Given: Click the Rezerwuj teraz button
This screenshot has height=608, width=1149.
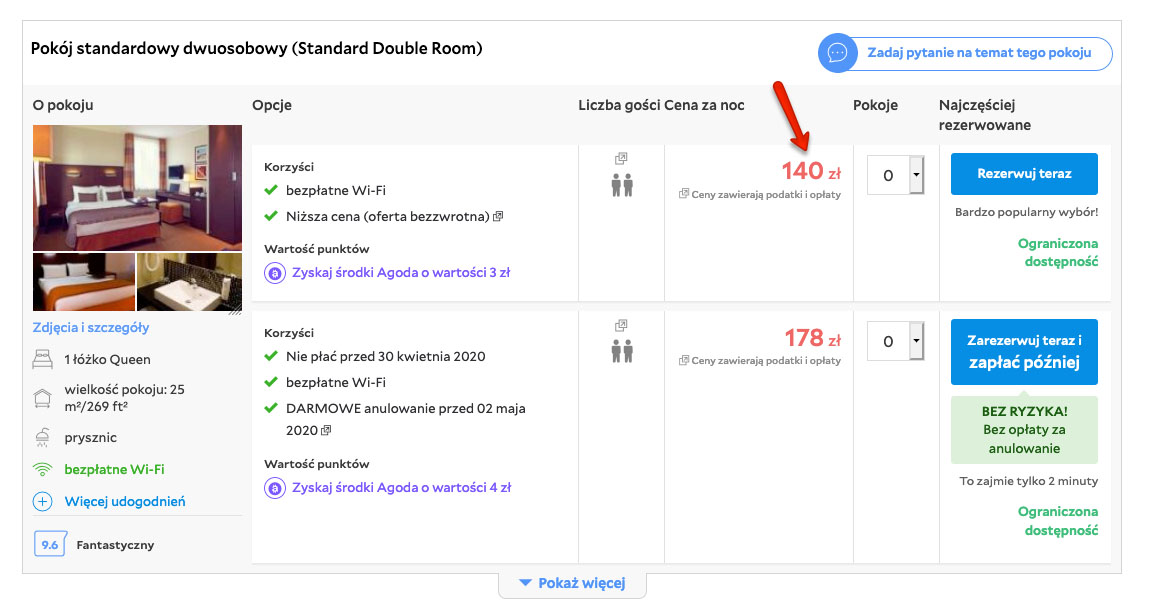Looking at the screenshot, I should click(x=1024, y=174).
